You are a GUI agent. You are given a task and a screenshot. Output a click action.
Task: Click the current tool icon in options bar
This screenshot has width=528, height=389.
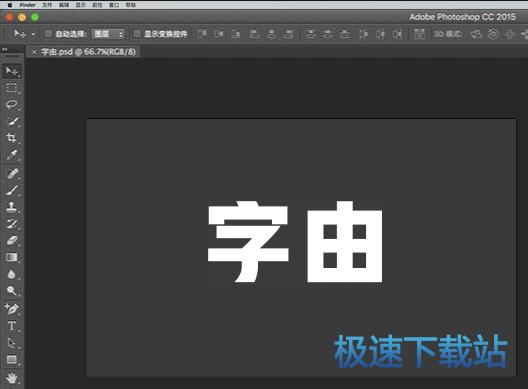click(20, 34)
